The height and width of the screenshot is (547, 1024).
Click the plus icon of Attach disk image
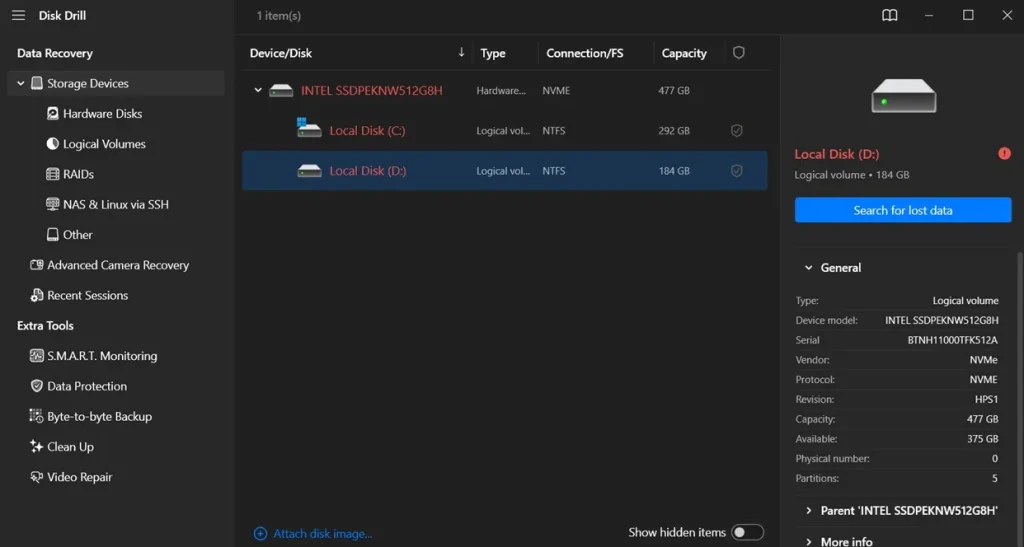[260, 533]
